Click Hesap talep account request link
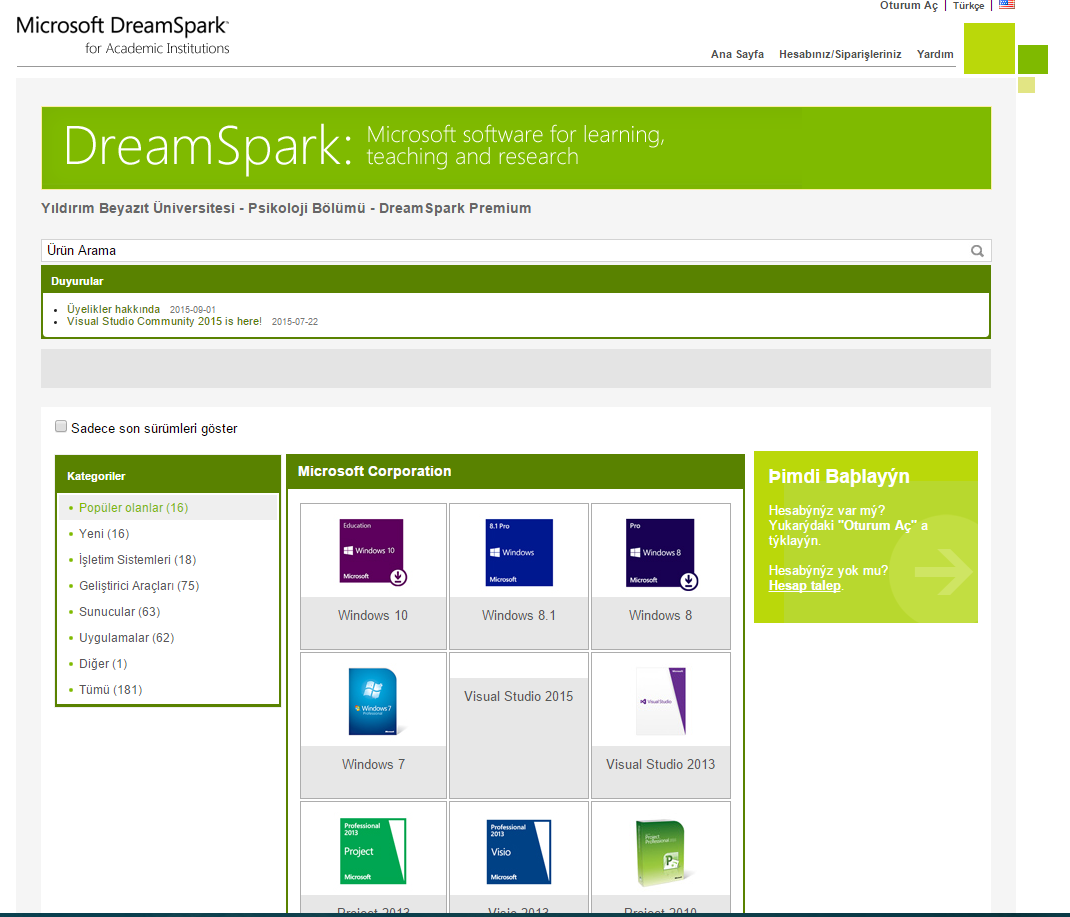 click(805, 585)
